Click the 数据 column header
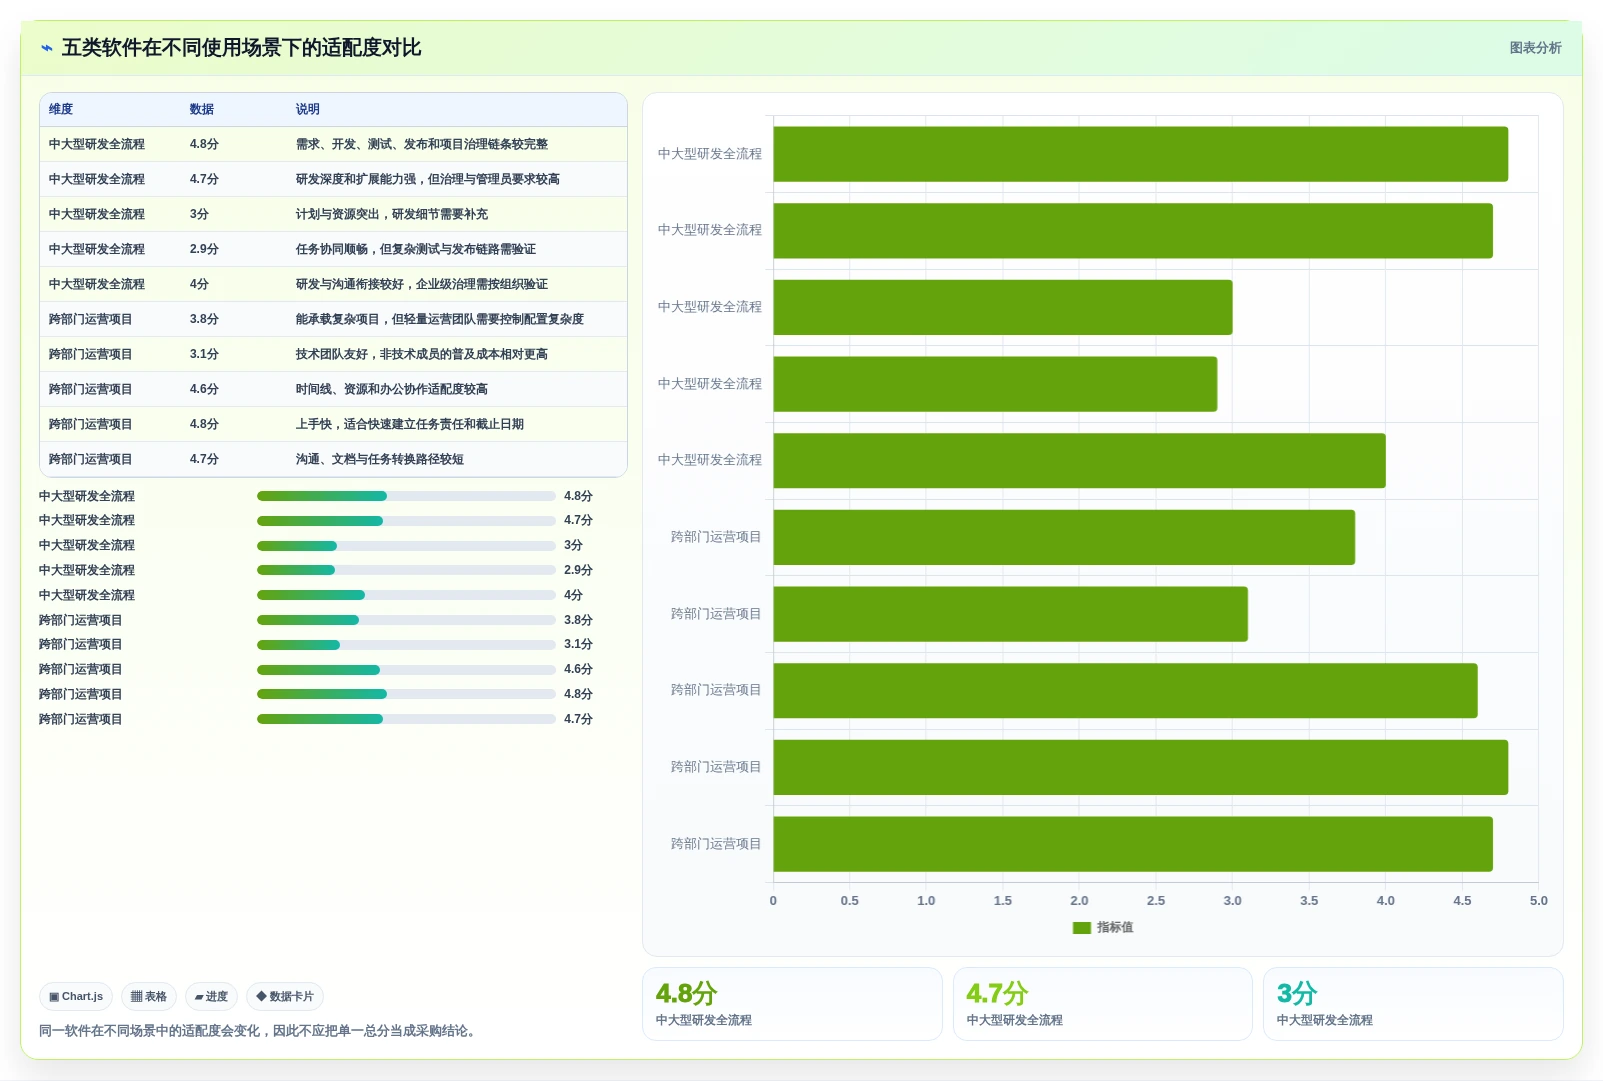The height and width of the screenshot is (1081, 1603). [202, 109]
